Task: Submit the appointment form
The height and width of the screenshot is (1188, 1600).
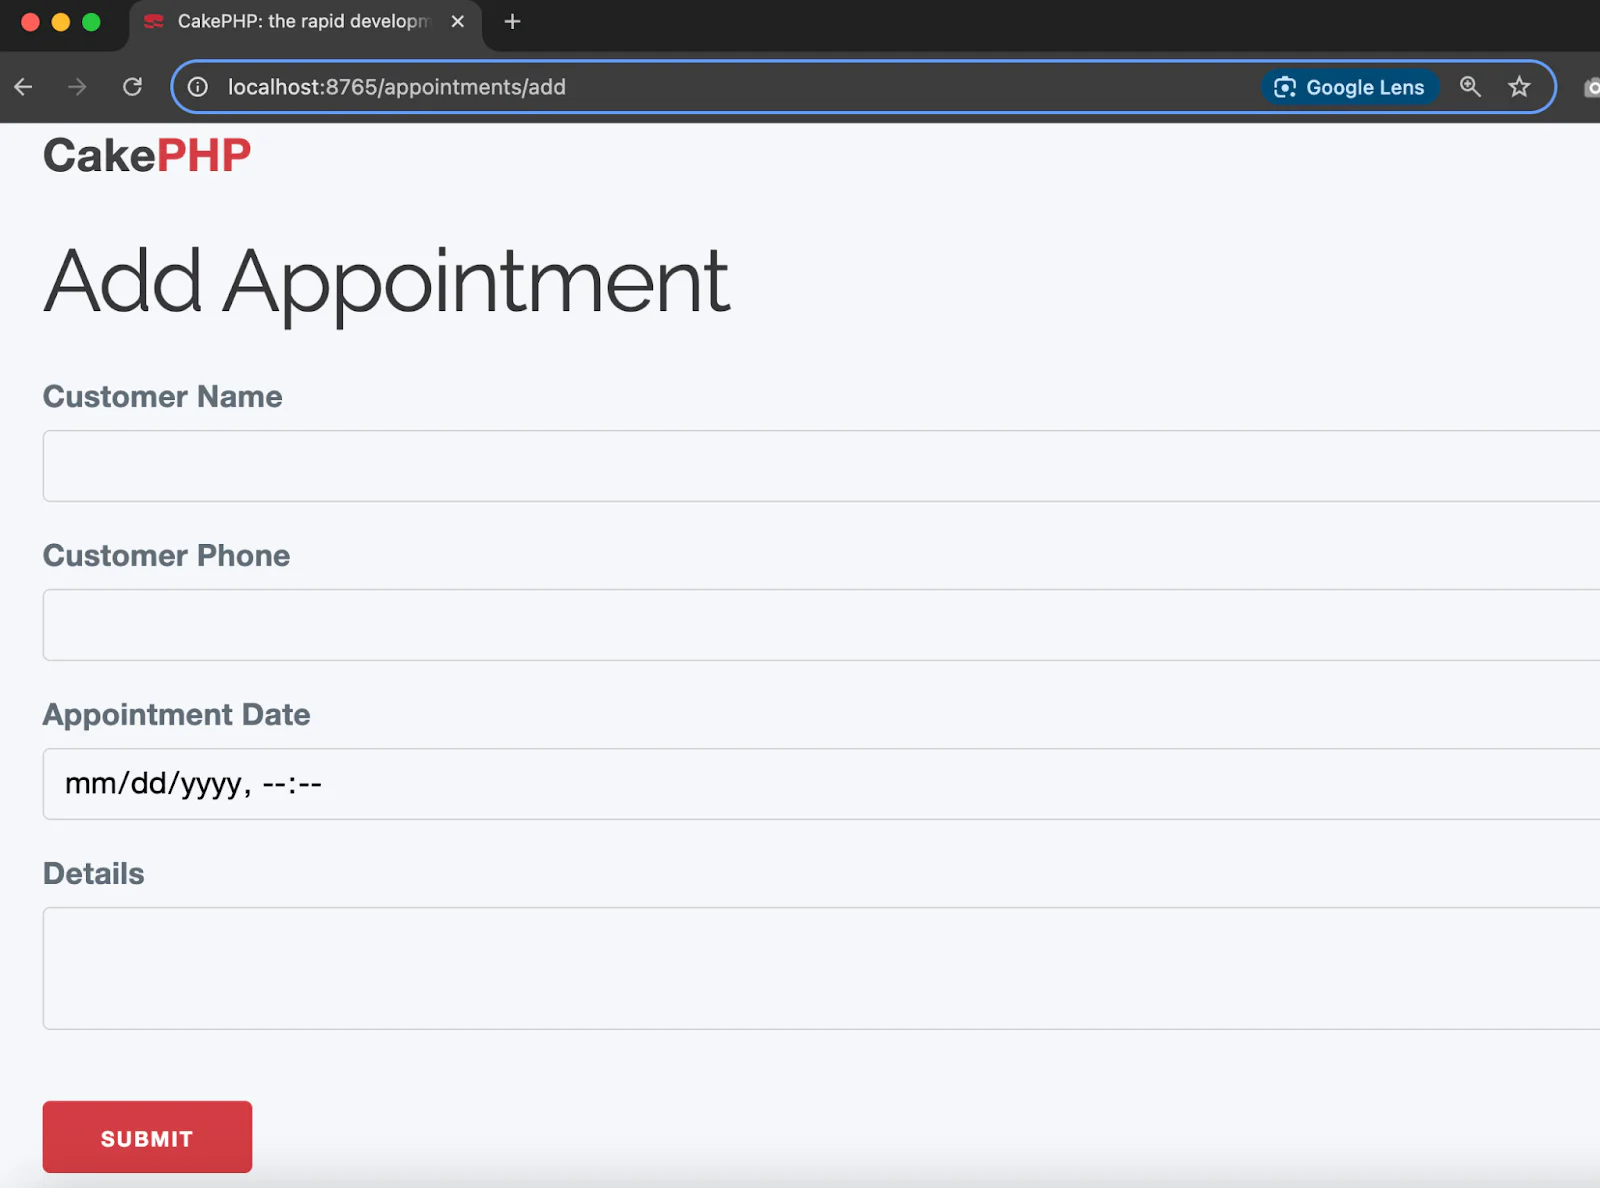Action: point(147,1137)
